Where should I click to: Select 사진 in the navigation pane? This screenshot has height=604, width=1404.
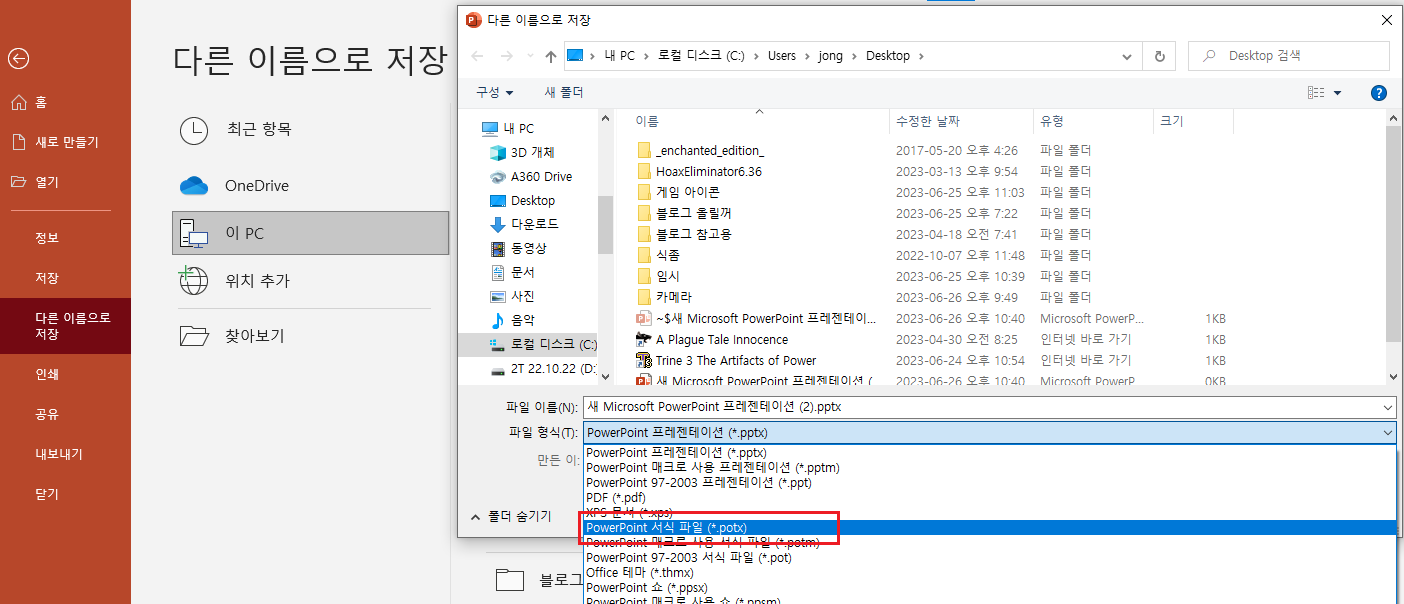point(522,297)
